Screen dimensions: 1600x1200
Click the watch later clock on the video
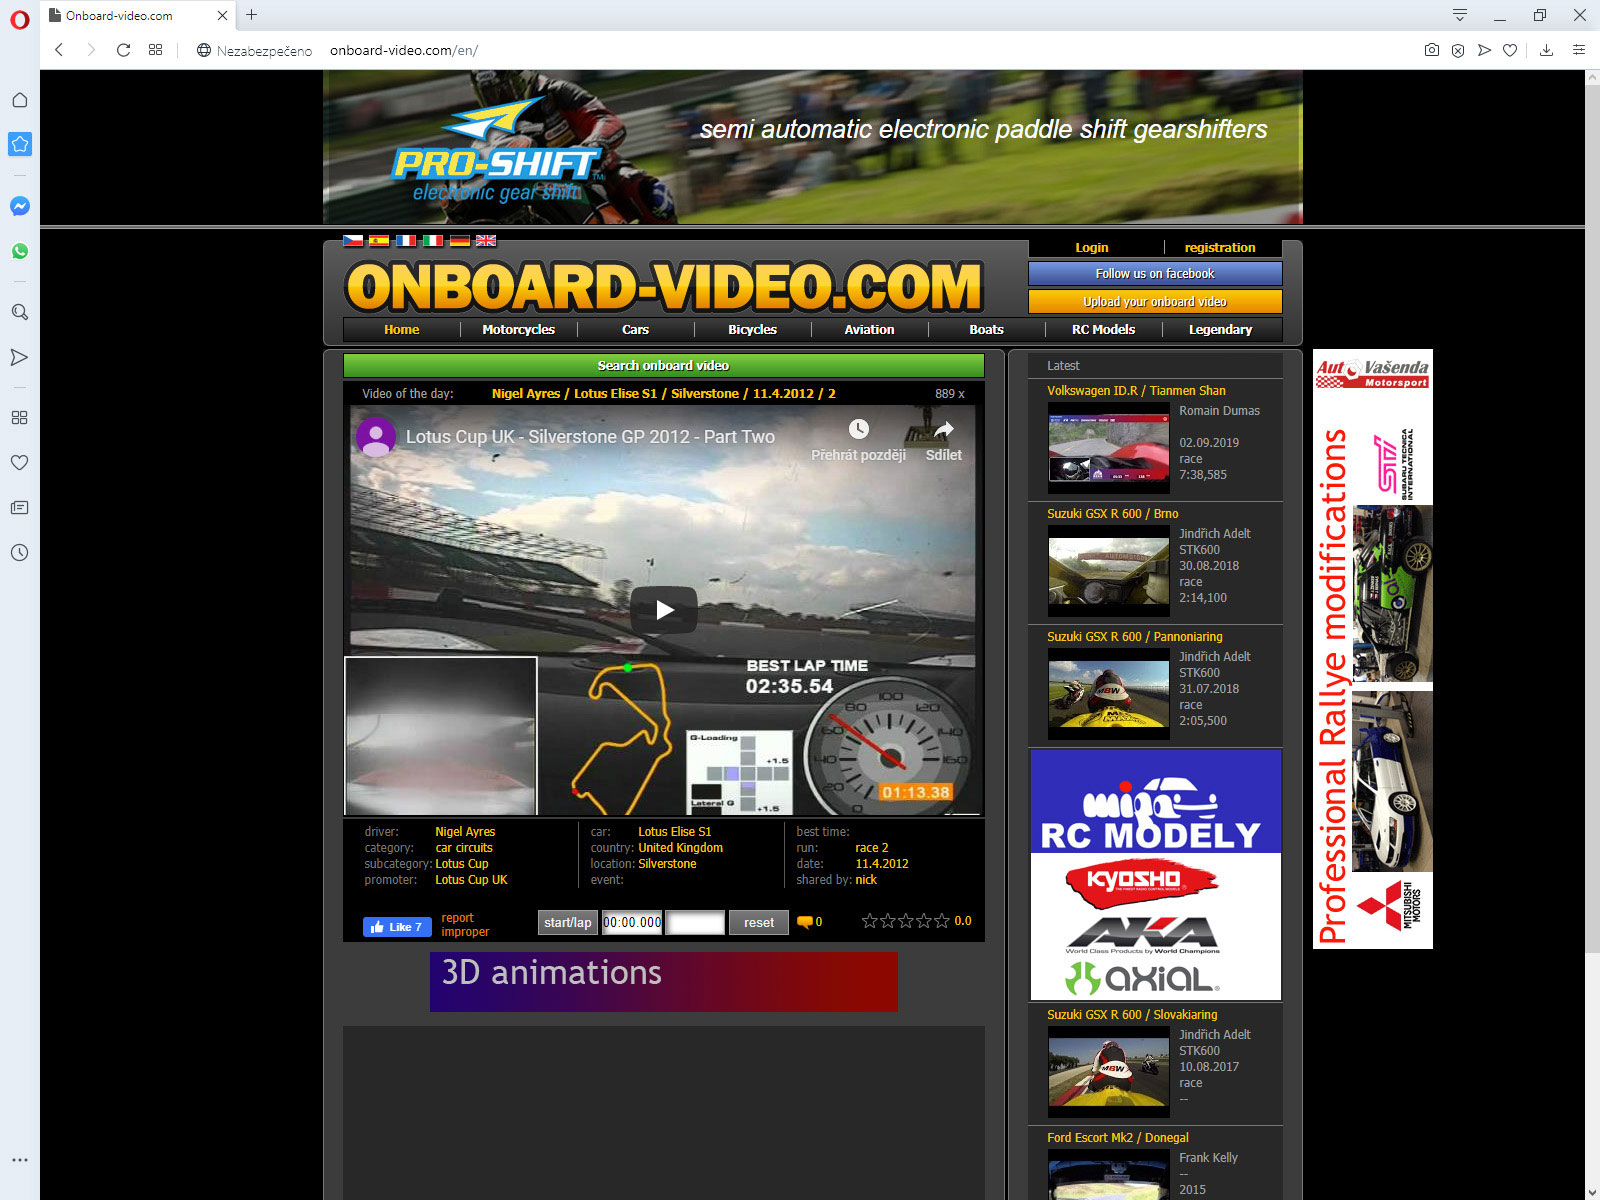coord(858,430)
